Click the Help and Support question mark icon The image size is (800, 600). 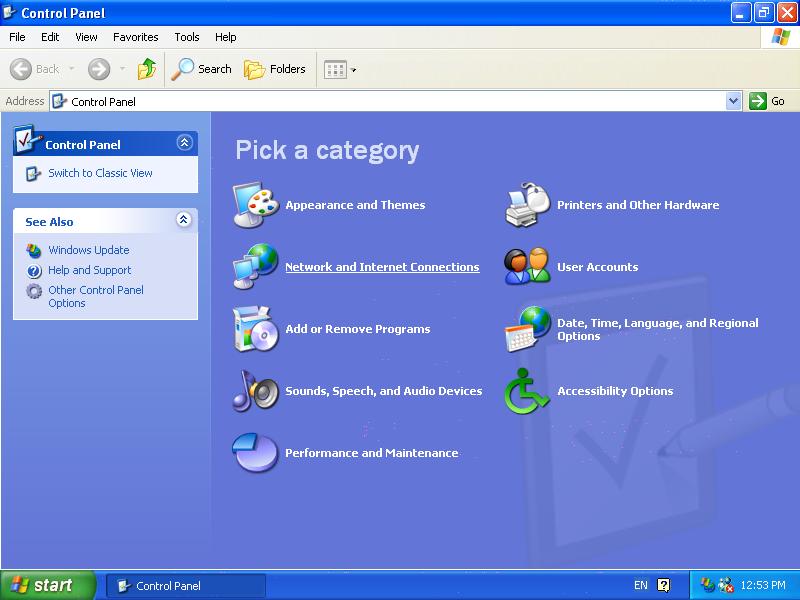click(34, 270)
